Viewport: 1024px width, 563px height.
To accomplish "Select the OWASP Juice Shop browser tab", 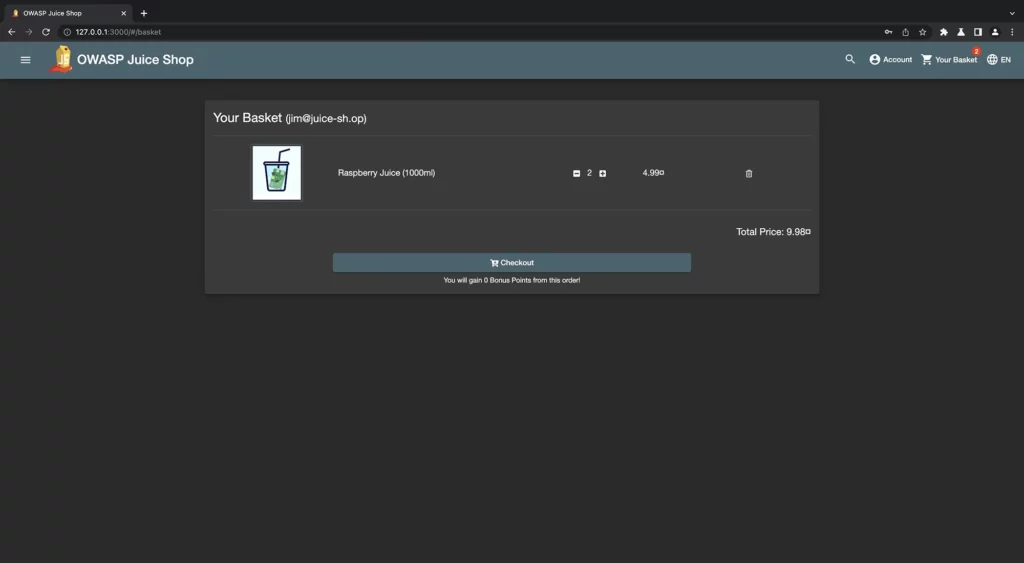I will pyautogui.click(x=68, y=13).
